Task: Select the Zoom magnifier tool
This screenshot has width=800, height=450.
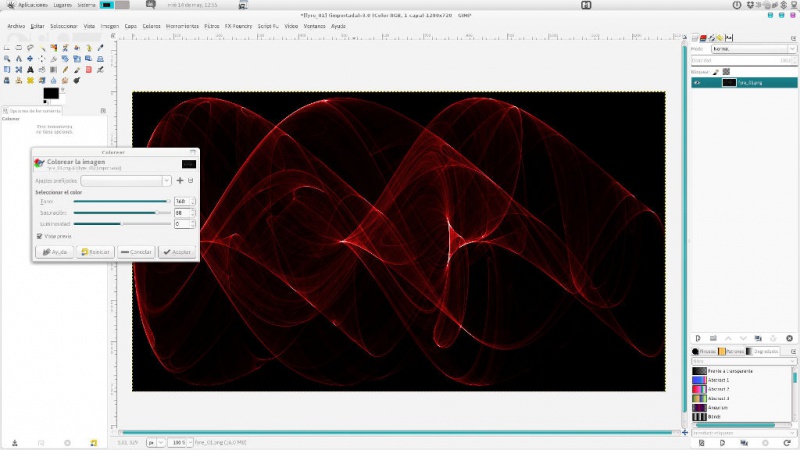Action: click(7, 59)
